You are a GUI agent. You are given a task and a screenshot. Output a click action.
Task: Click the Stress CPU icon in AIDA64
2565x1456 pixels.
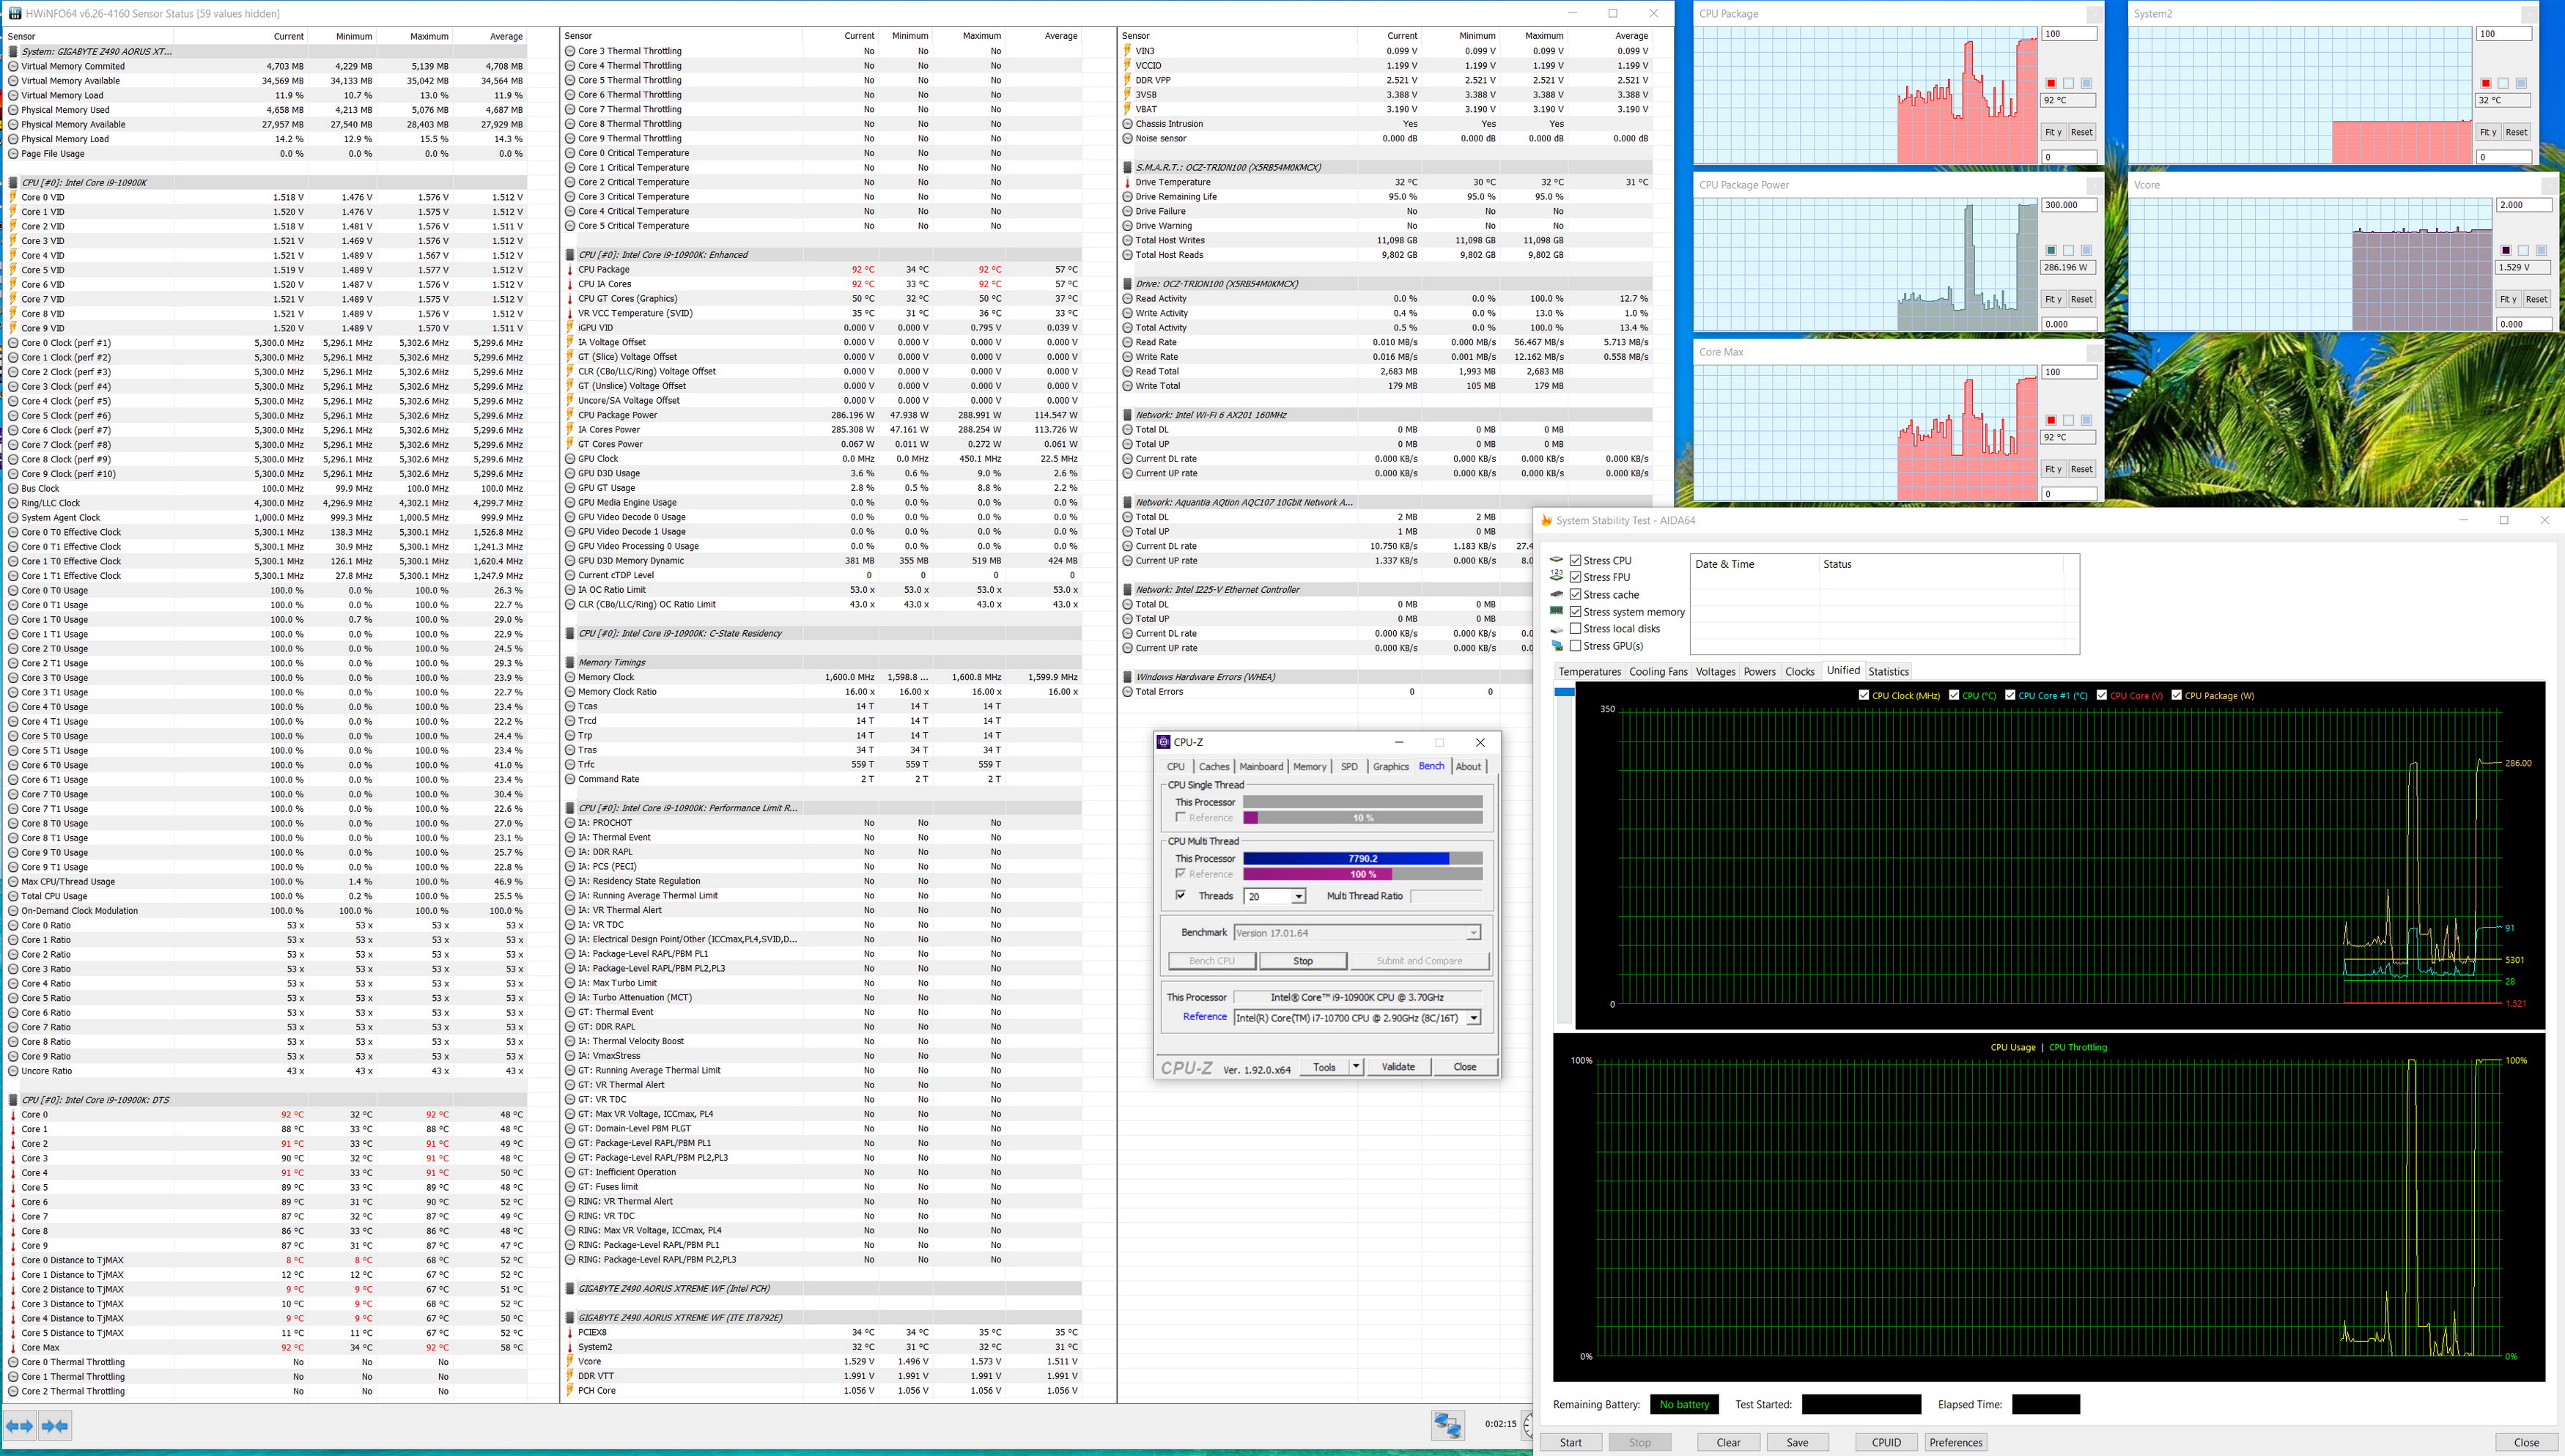tap(1556, 560)
